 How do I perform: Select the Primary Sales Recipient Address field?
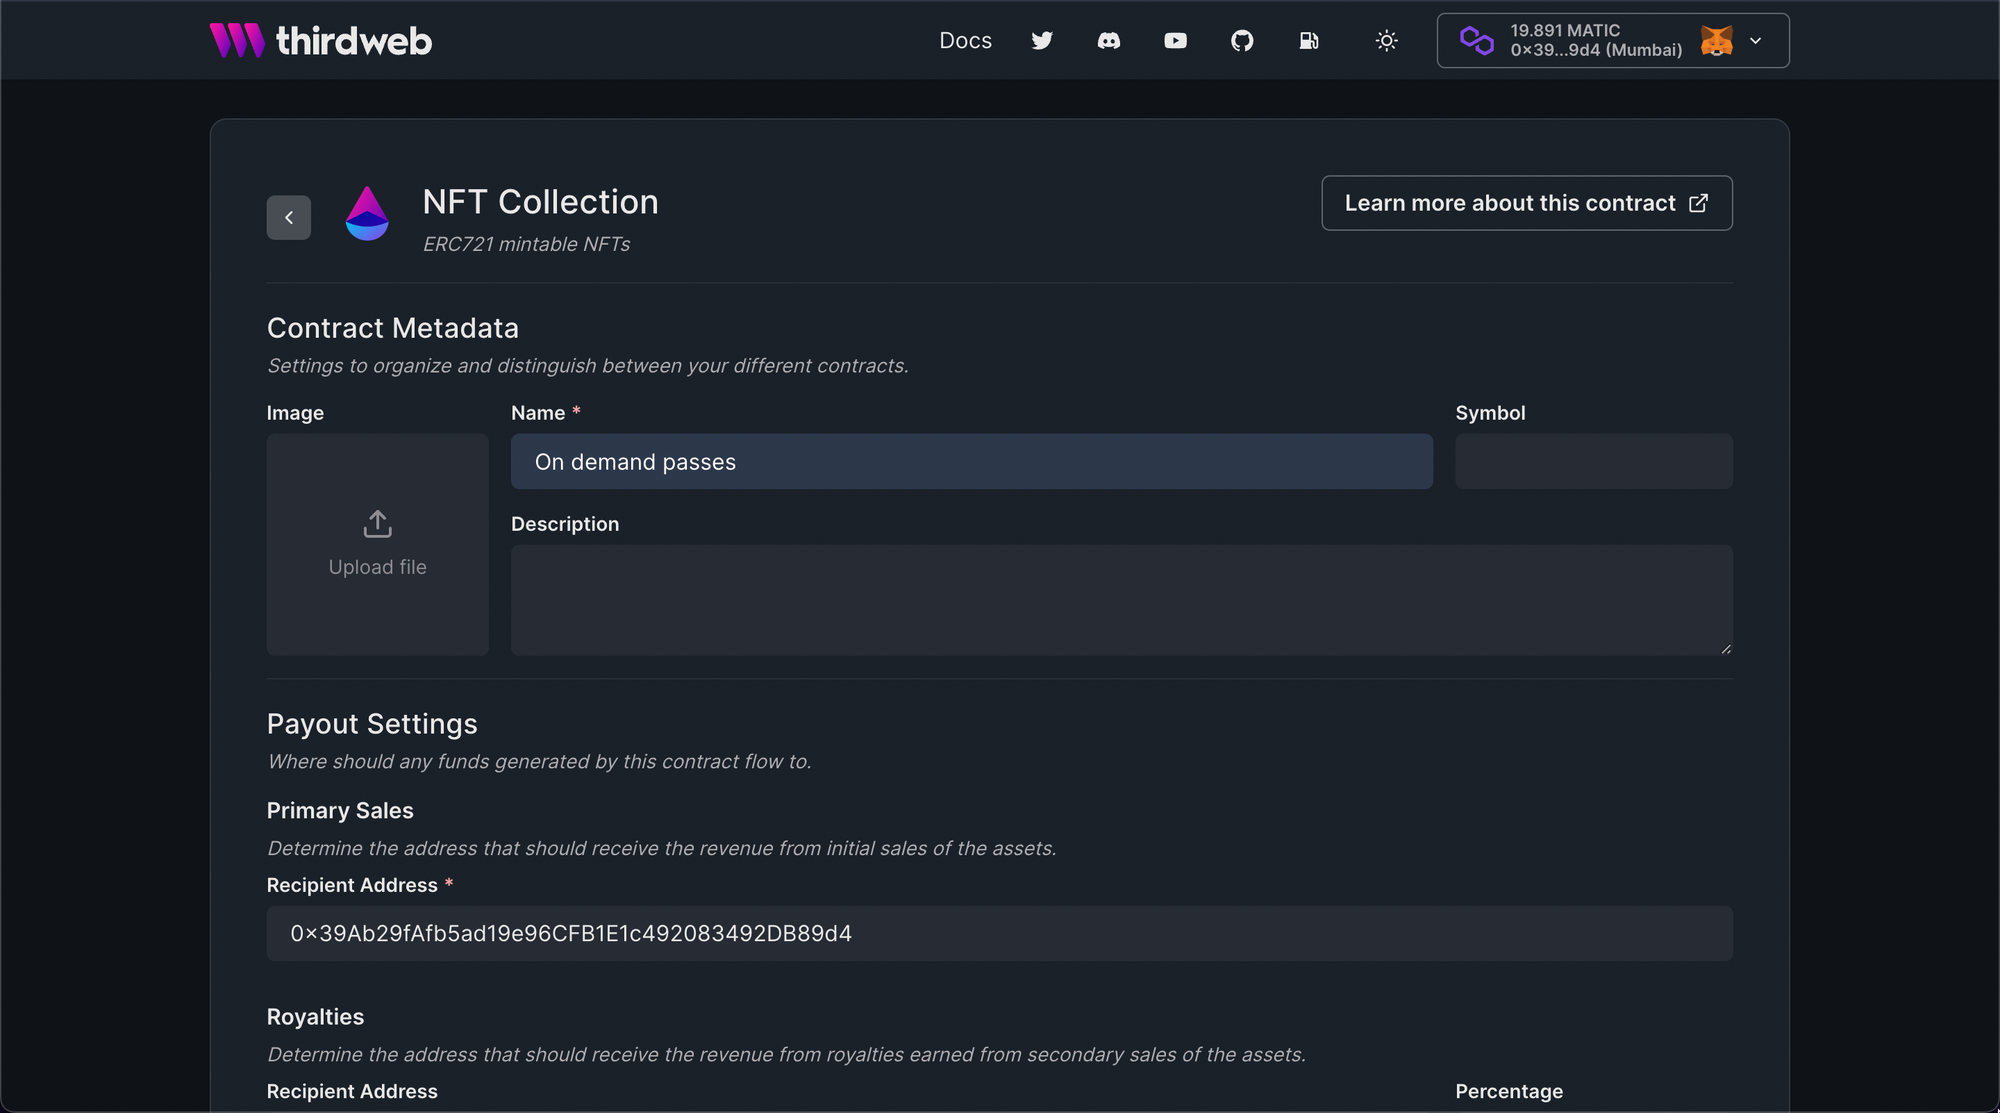[998, 933]
